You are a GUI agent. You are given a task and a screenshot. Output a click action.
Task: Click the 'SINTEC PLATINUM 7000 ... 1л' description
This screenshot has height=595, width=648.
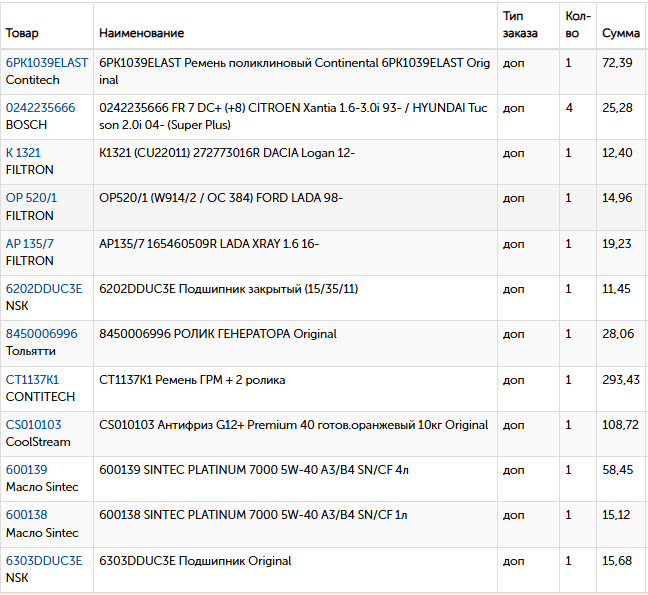[x=253, y=515]
